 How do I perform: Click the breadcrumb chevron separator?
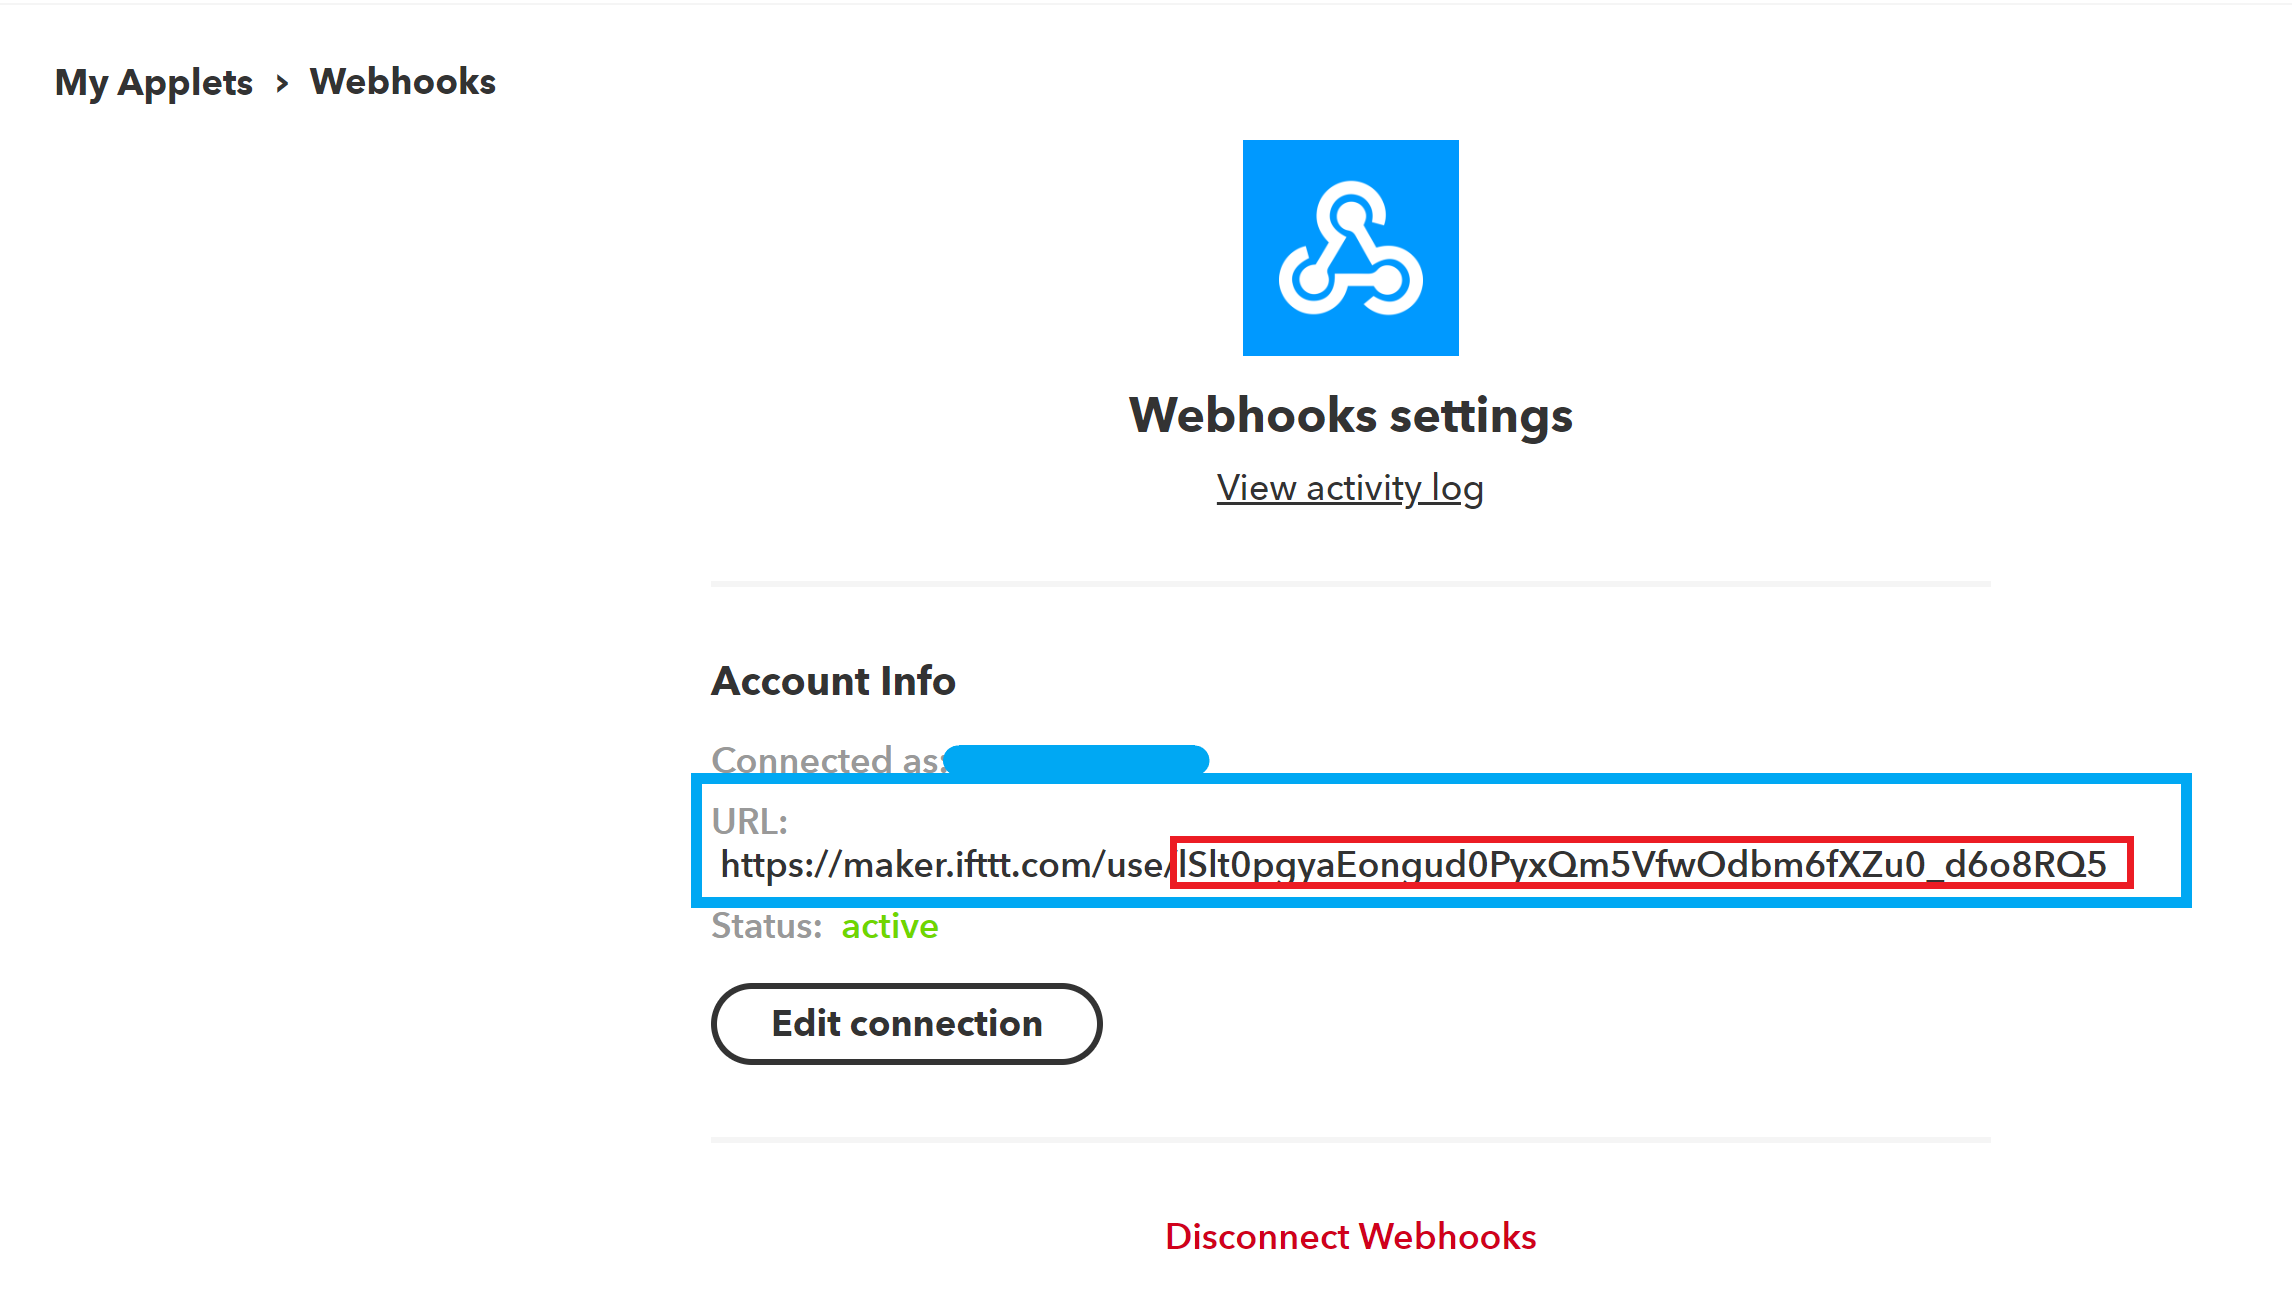pos(282,83)
